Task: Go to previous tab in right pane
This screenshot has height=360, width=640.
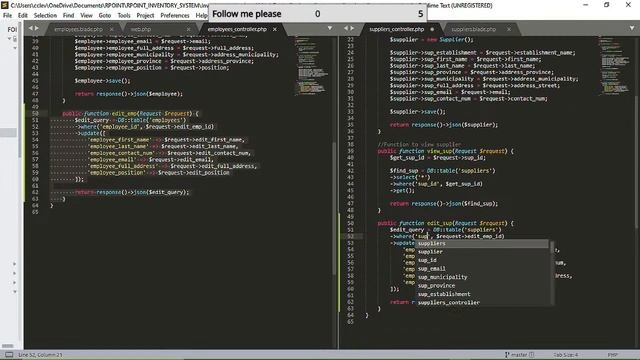Action: pos(346,28)
